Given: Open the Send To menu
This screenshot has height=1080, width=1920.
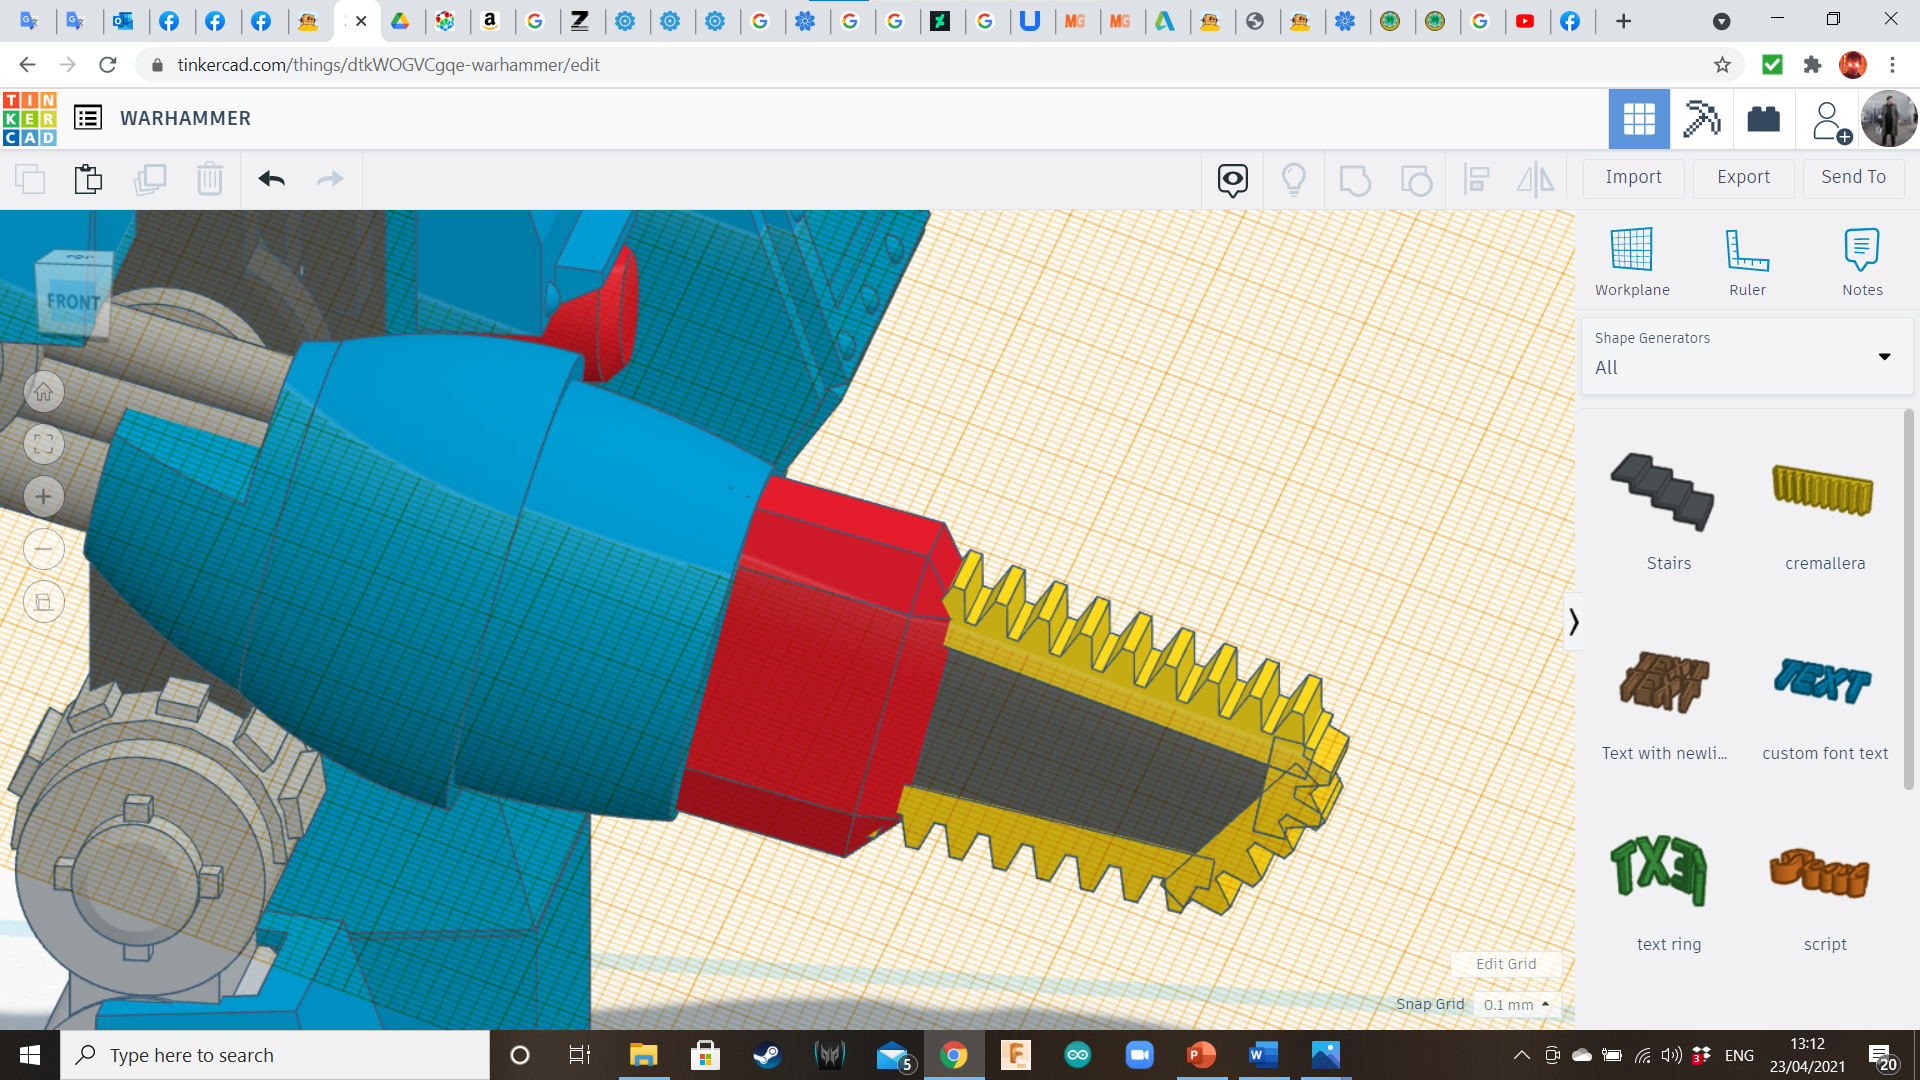Looking at the screenshot, I should click(x=1853, y=177).
